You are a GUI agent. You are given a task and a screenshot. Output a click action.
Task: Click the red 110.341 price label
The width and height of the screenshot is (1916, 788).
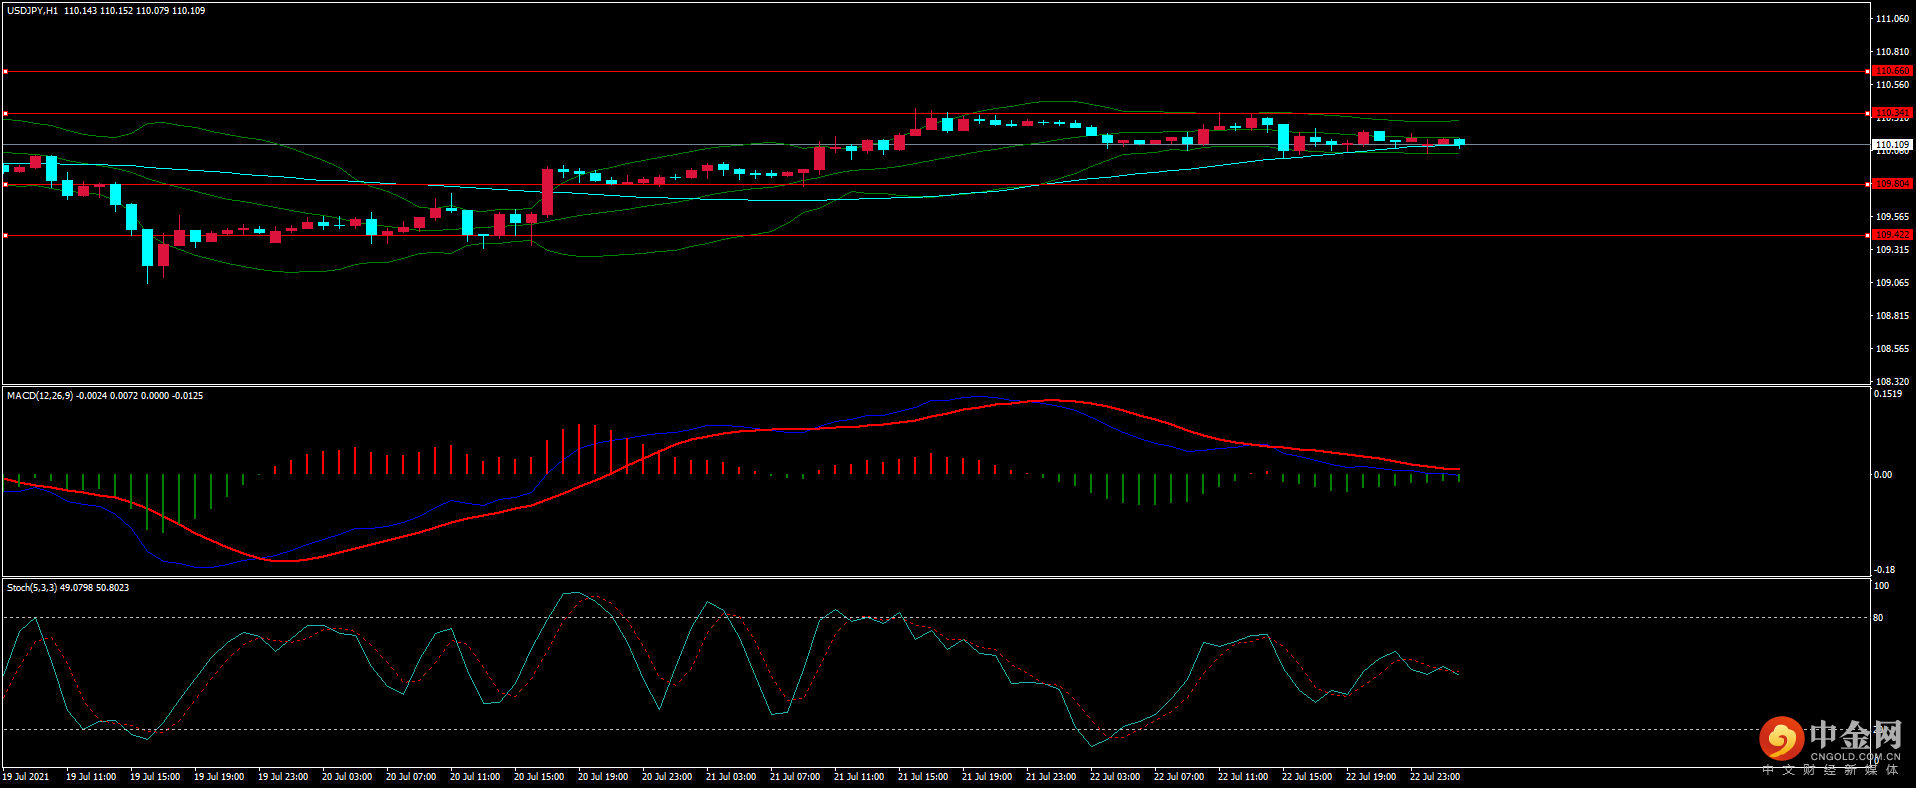1891,113
